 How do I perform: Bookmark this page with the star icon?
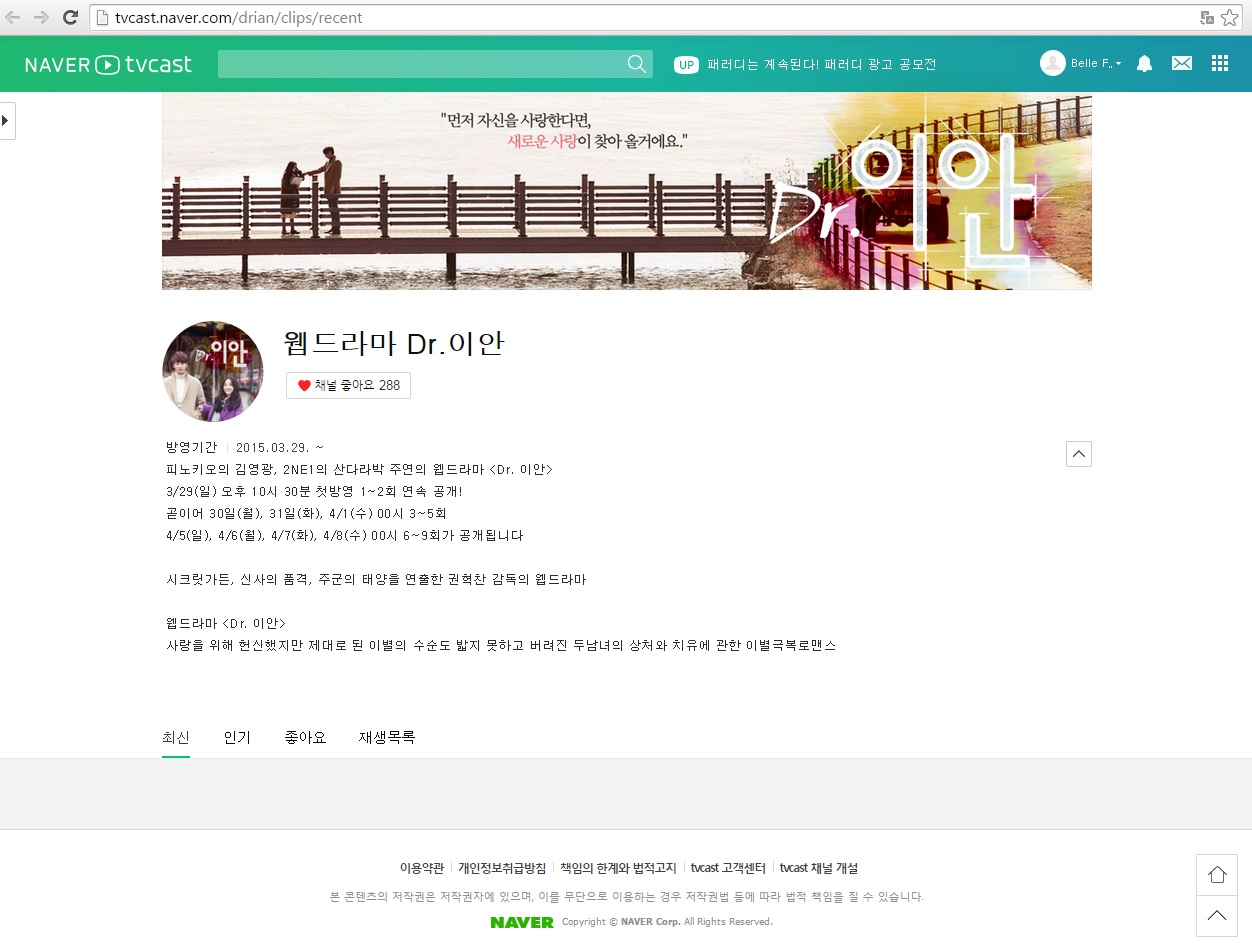tap(1229, 18)
